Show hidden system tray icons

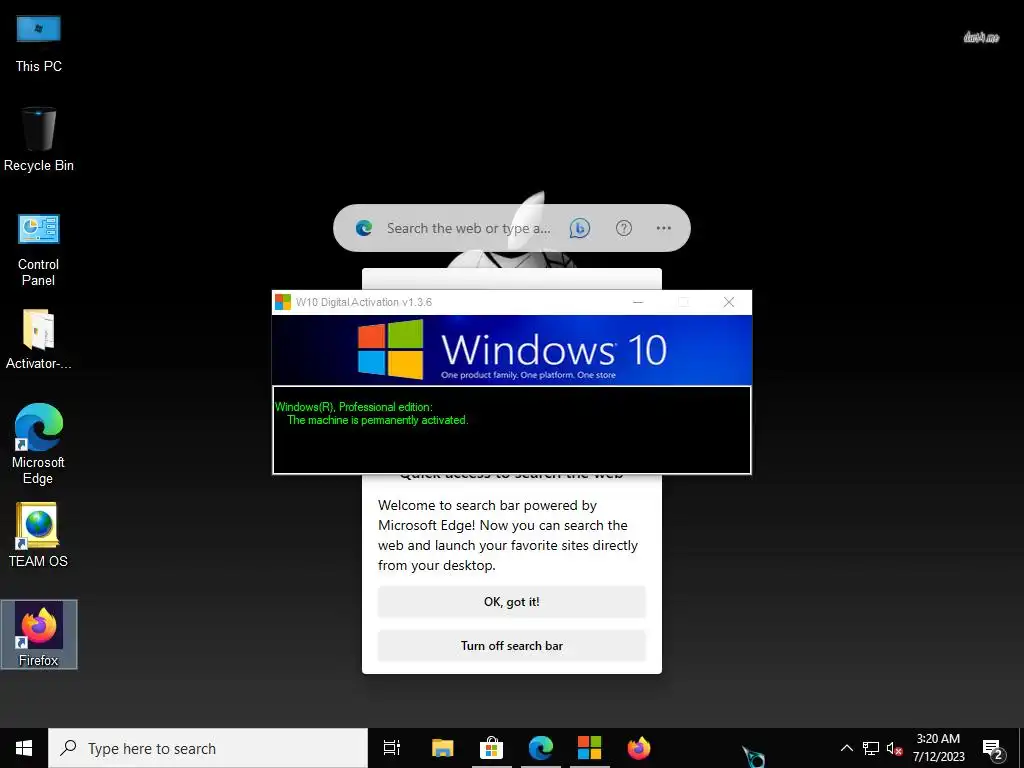(846, 748)
